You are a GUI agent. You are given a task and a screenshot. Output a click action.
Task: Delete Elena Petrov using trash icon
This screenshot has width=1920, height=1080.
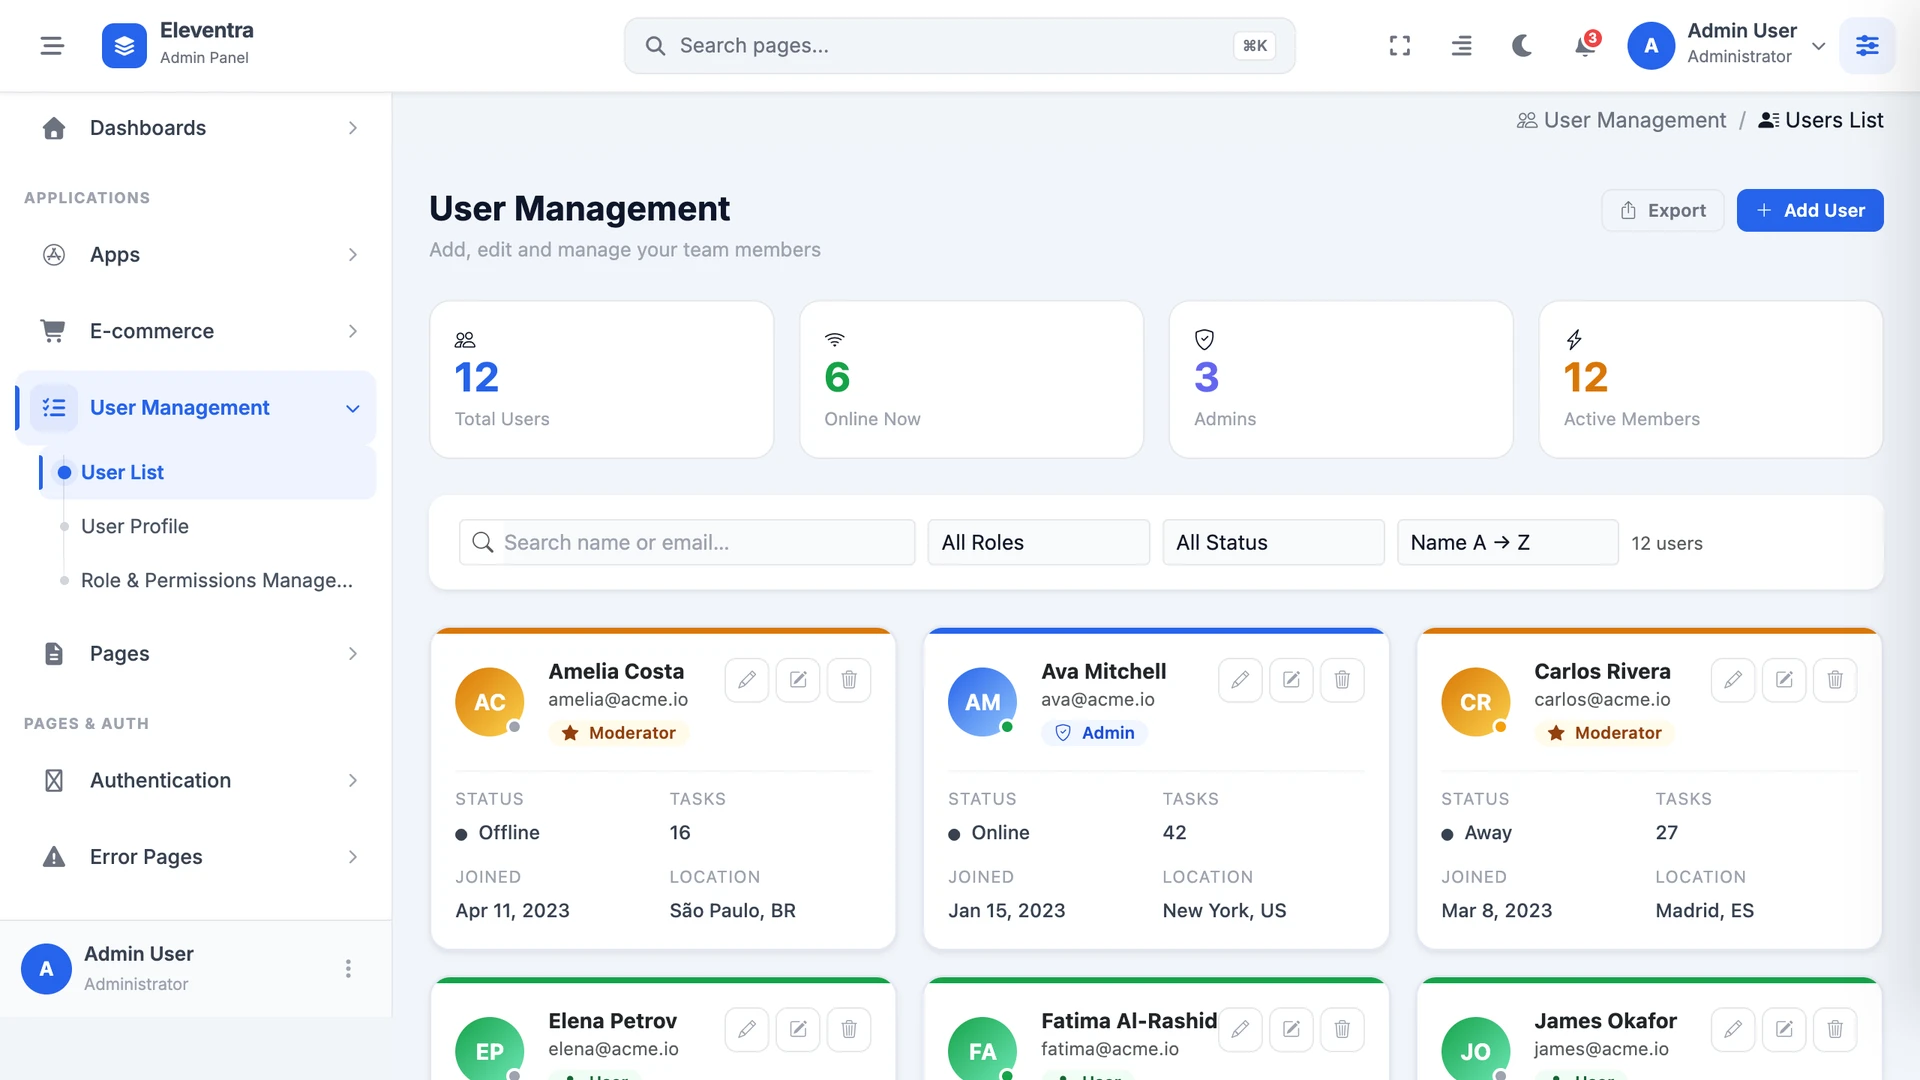(x=849, y=1029)
